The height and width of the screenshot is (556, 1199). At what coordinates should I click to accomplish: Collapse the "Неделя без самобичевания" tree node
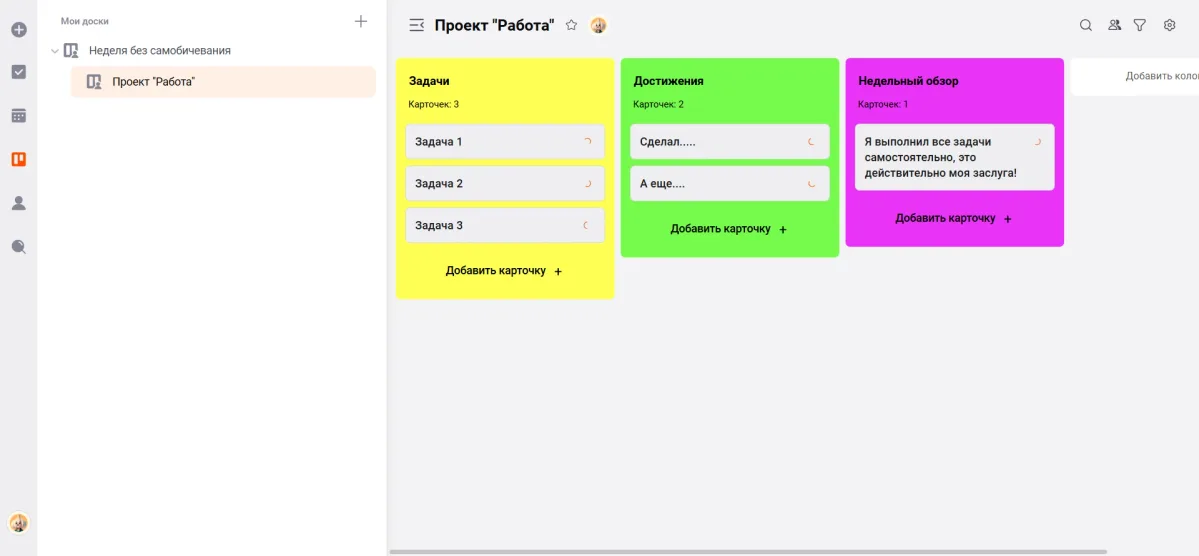tap(55, 51)
